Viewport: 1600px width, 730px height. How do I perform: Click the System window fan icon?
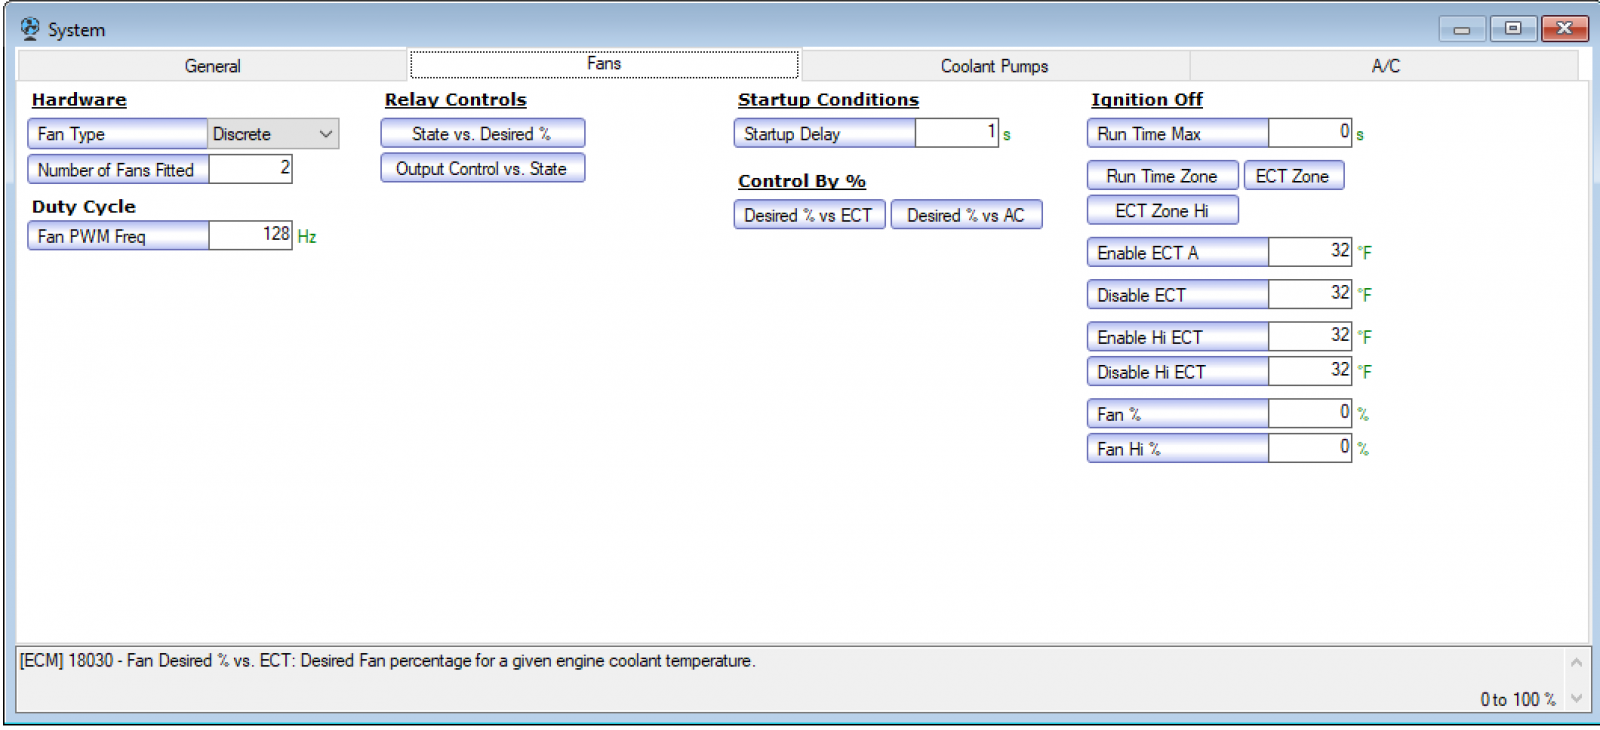(x=30, y=28)
